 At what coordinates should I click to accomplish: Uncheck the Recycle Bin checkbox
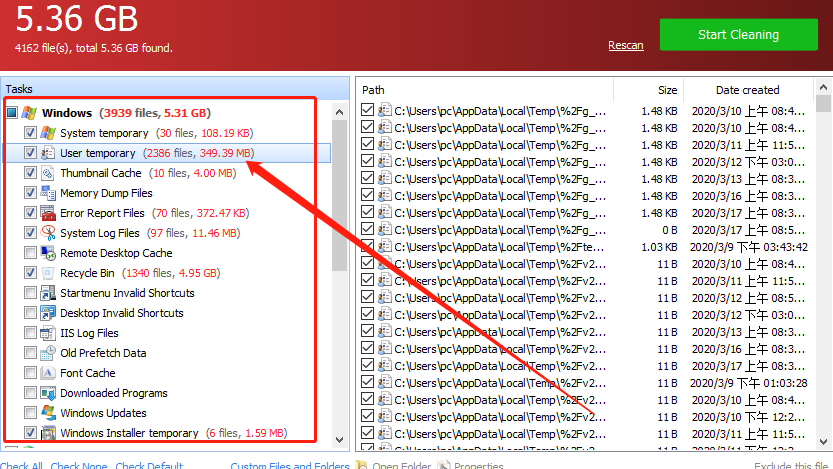30,273
